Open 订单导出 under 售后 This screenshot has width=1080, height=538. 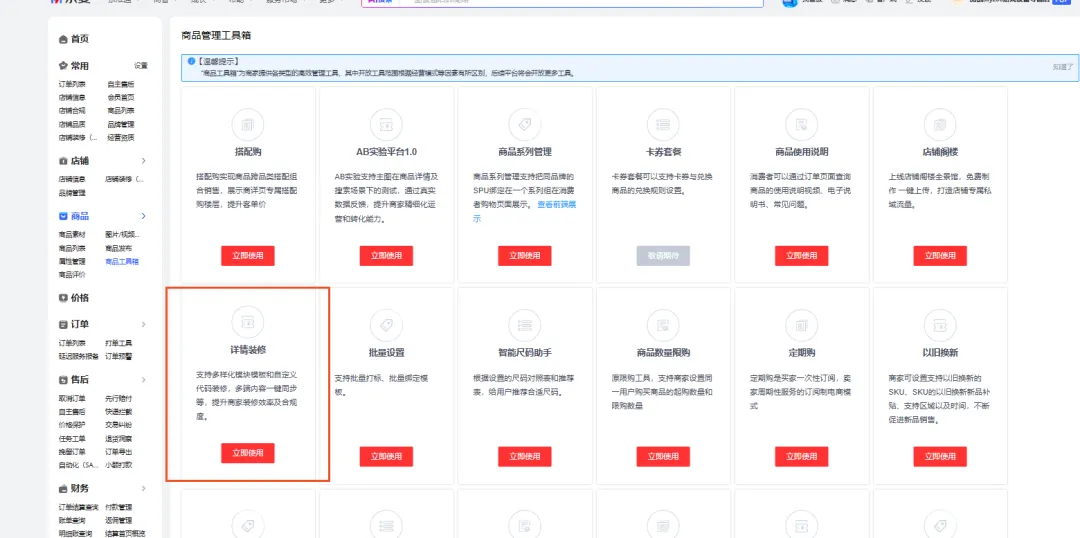(x=118, y=452)
